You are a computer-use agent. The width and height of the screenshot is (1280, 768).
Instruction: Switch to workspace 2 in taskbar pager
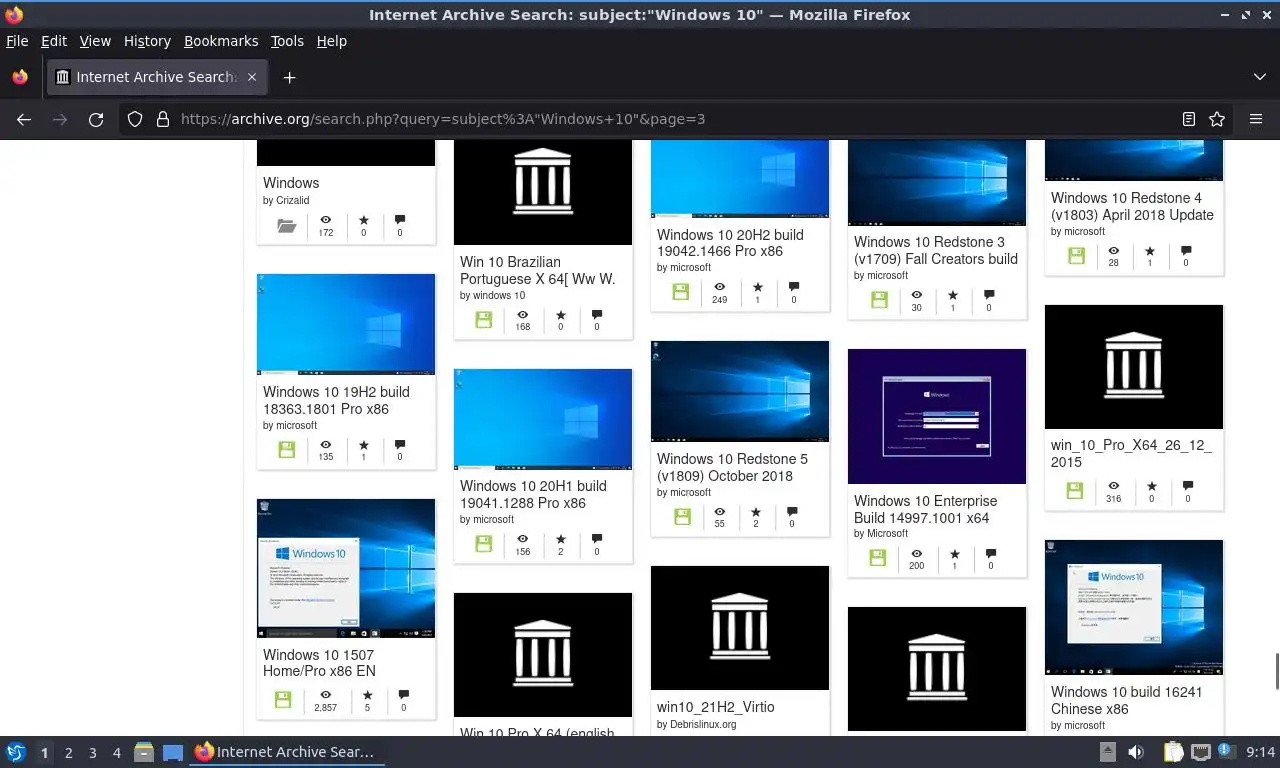coord(69,753)
